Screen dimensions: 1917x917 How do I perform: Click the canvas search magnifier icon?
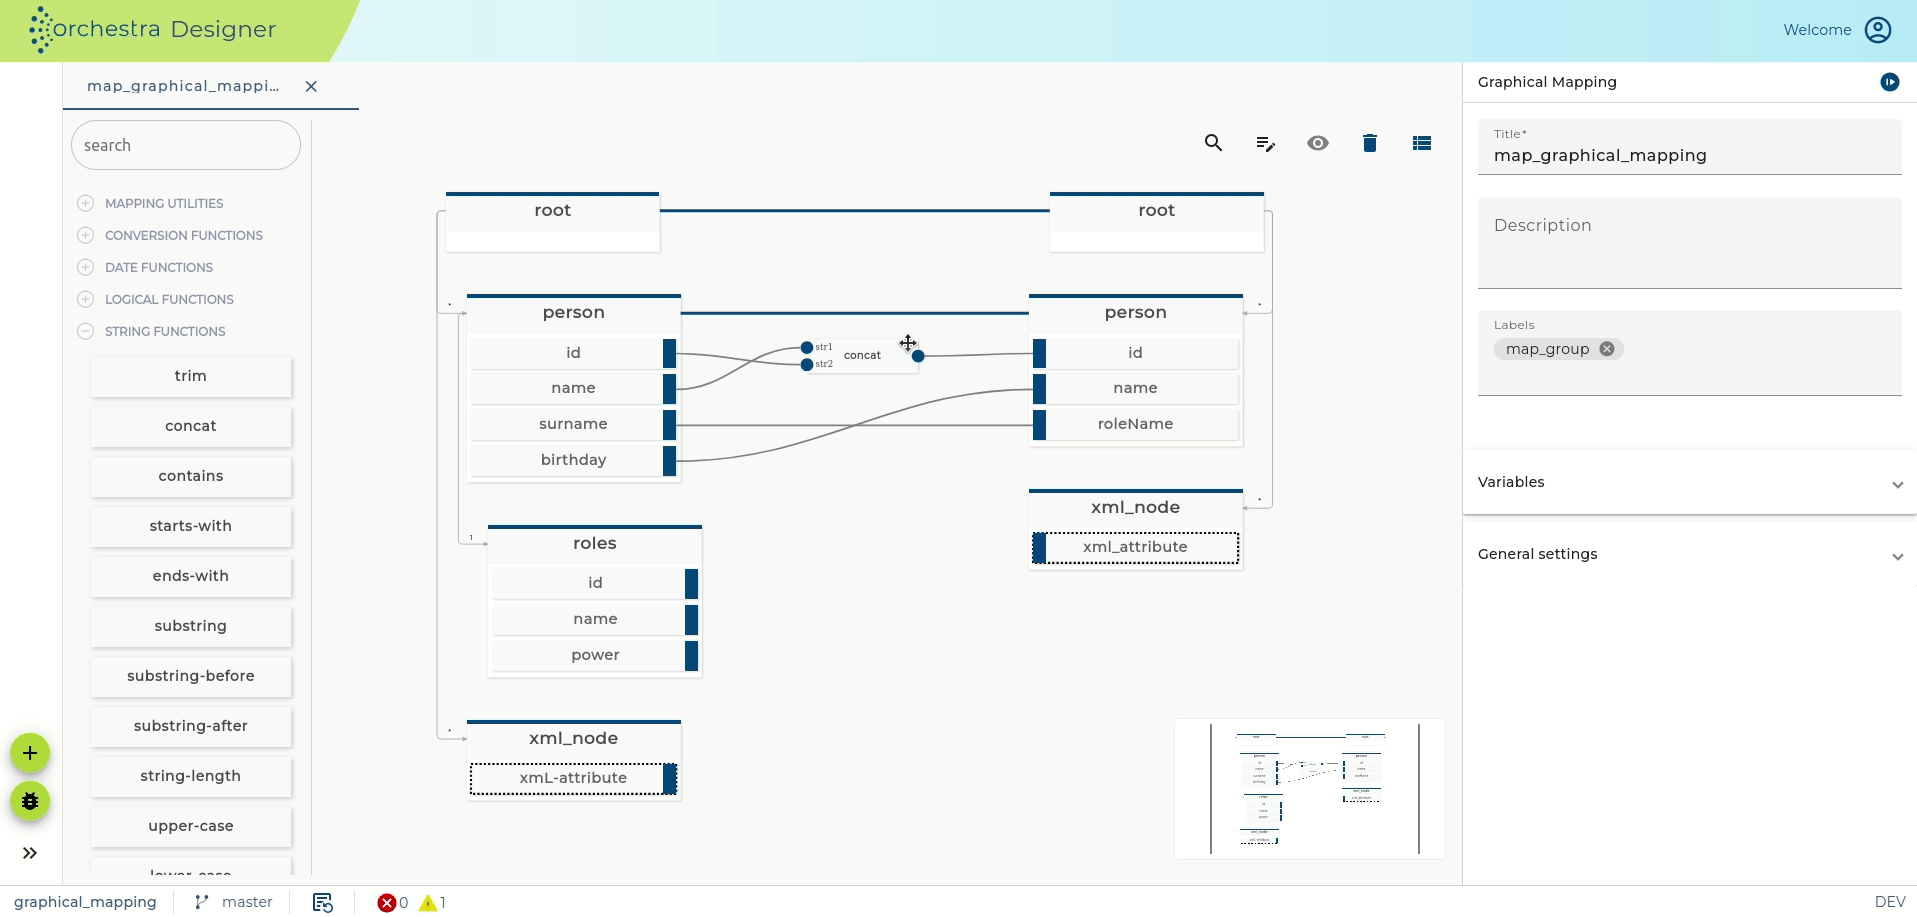click(1213, 143)
